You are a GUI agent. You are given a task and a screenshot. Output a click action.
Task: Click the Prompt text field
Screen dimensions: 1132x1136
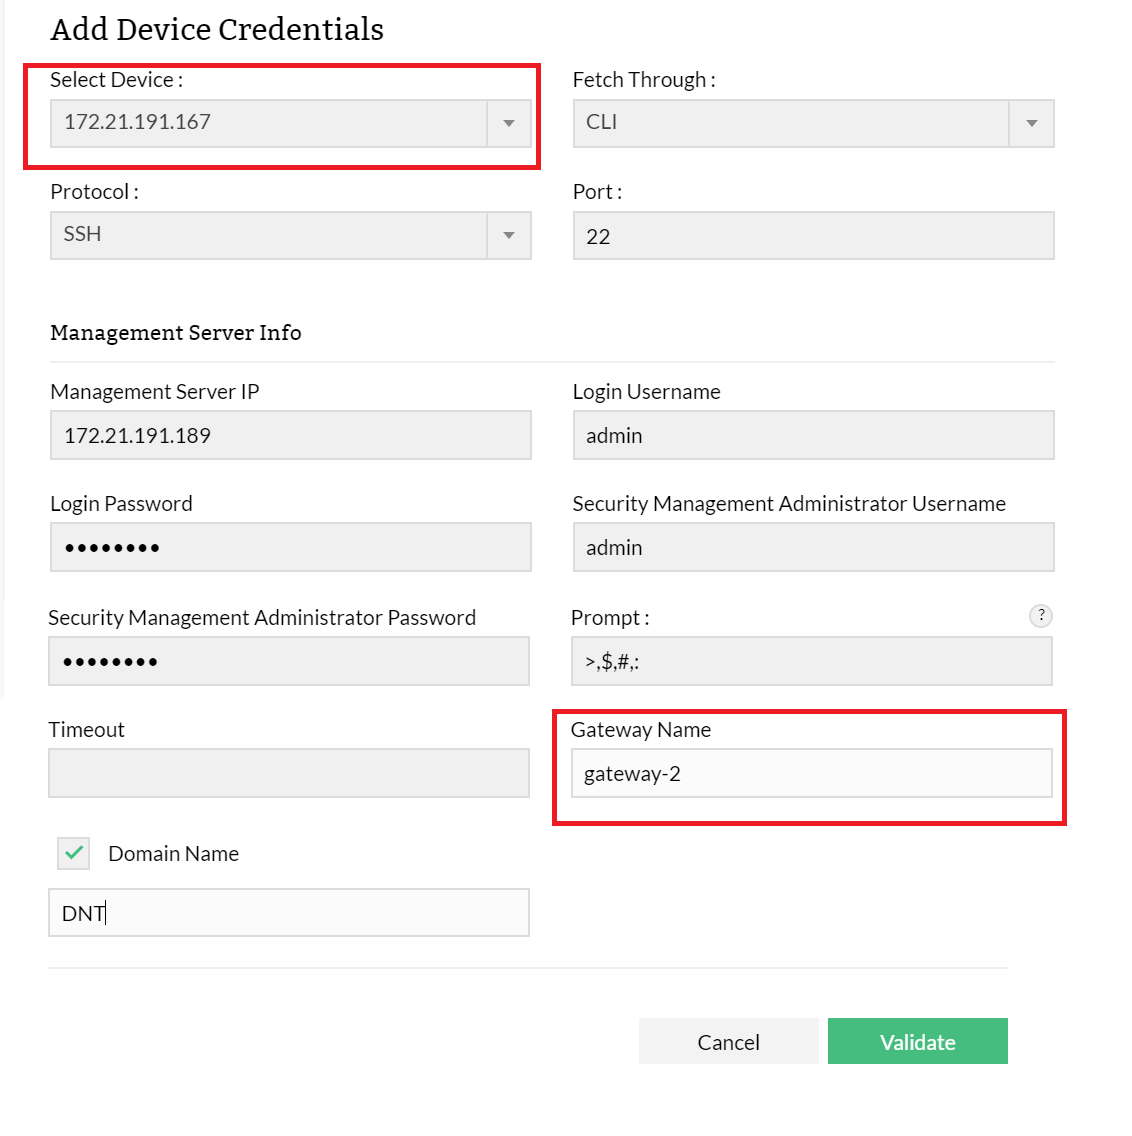pyautogui.click(x=811, y=661)
